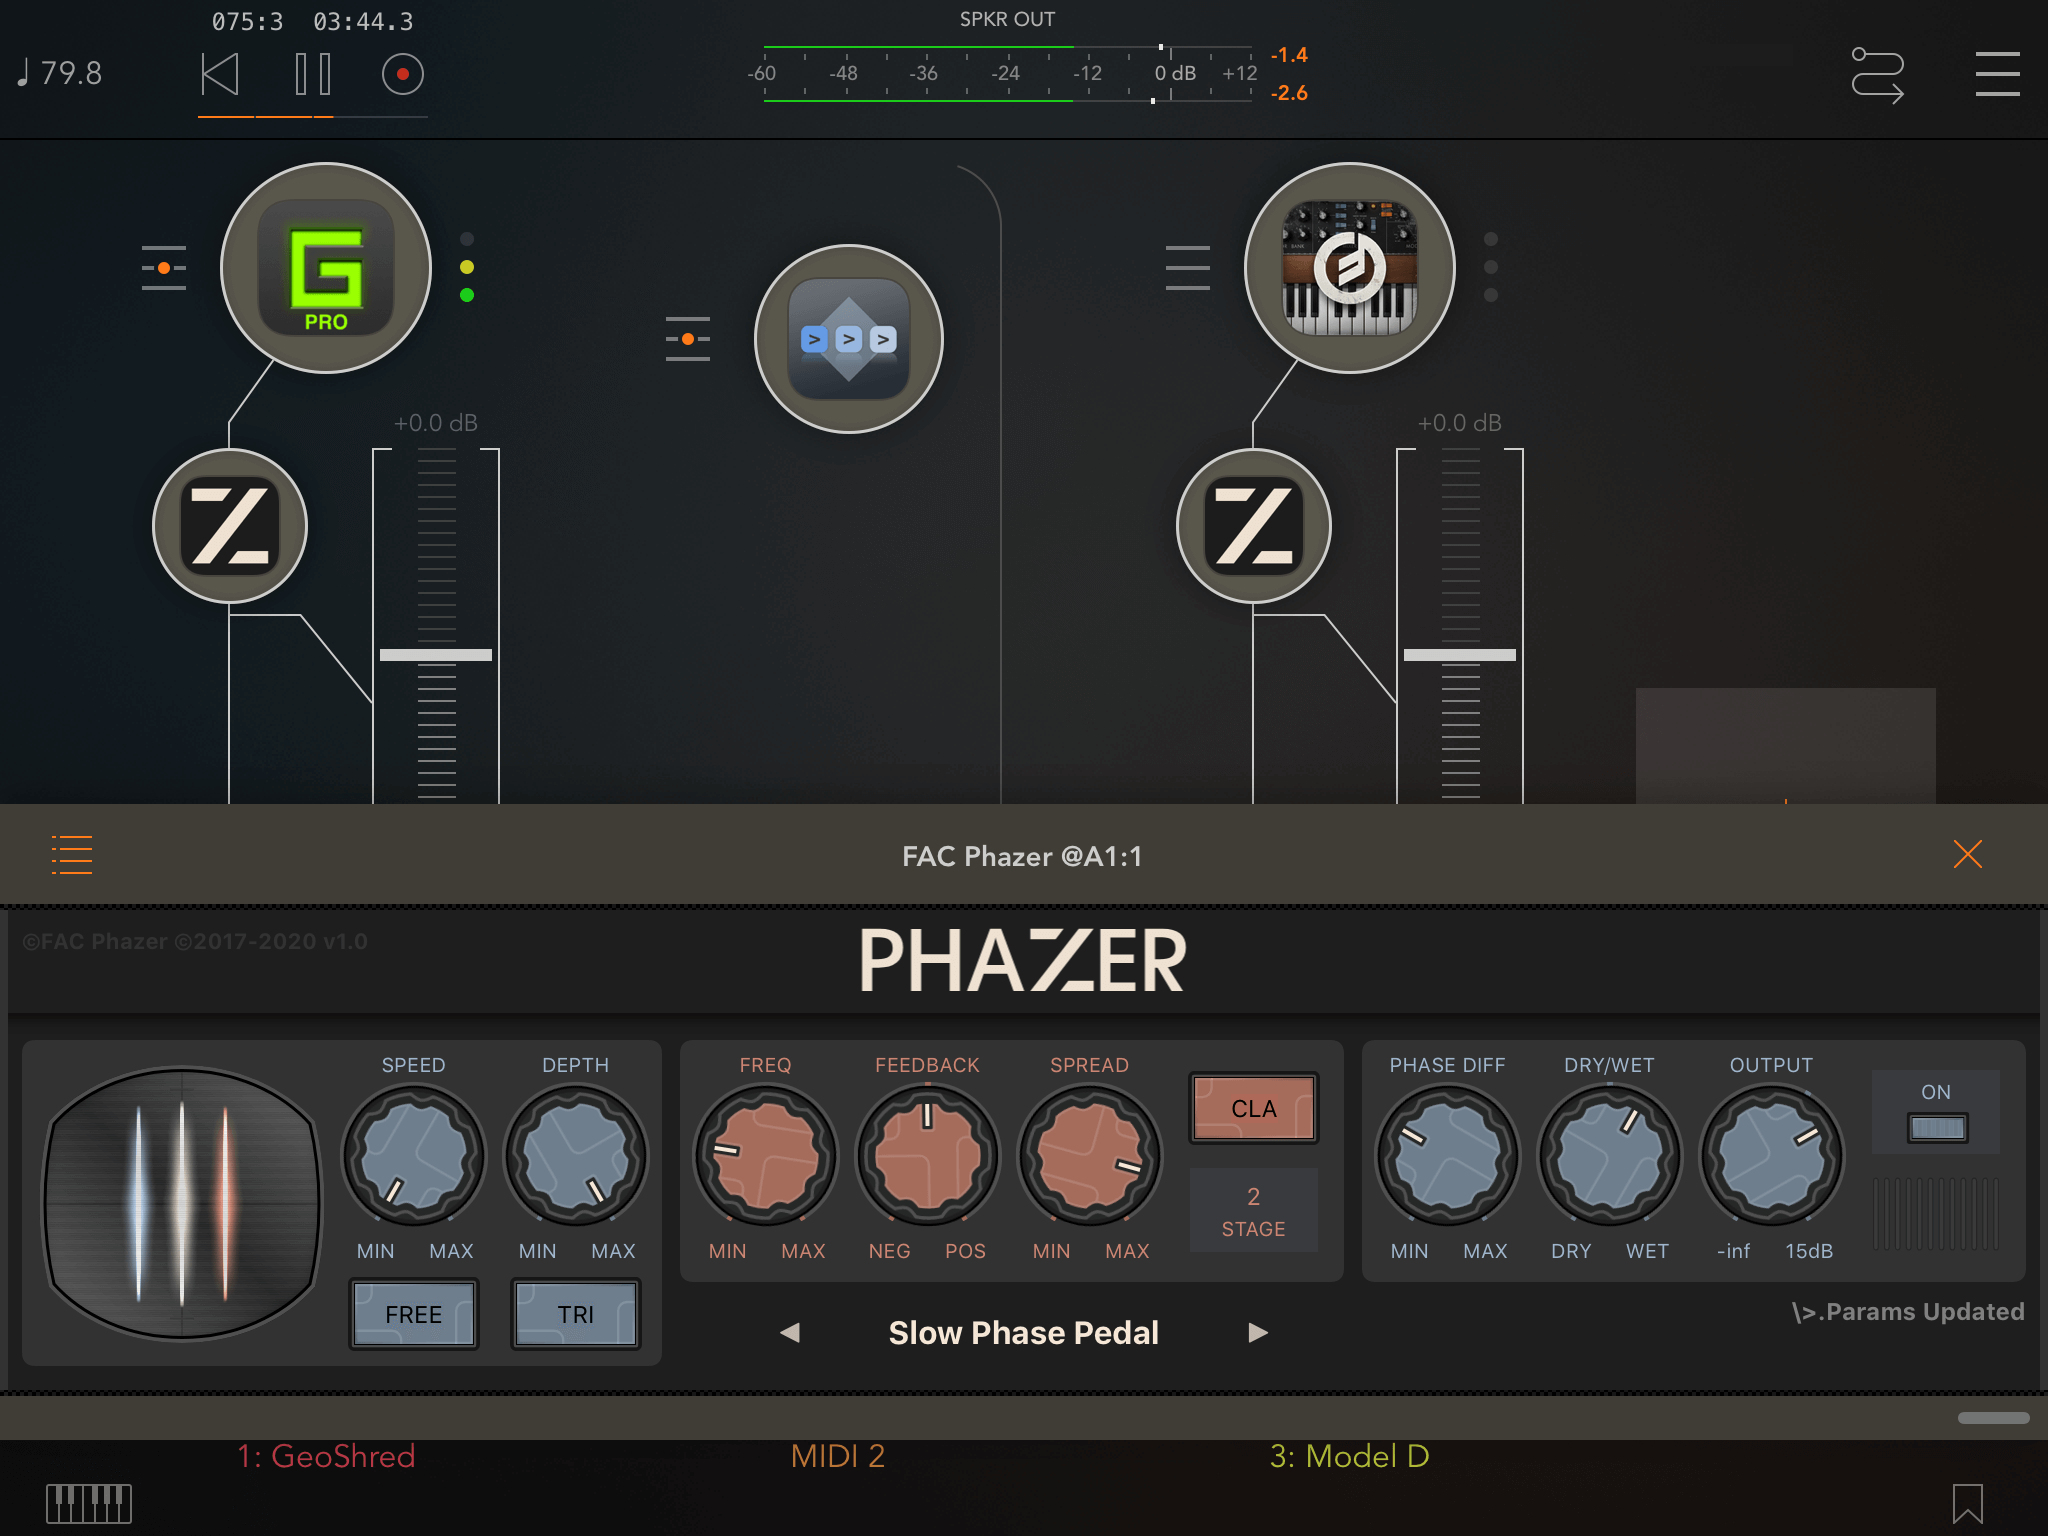Click the OUTPUT knob

point(1772,1156)
